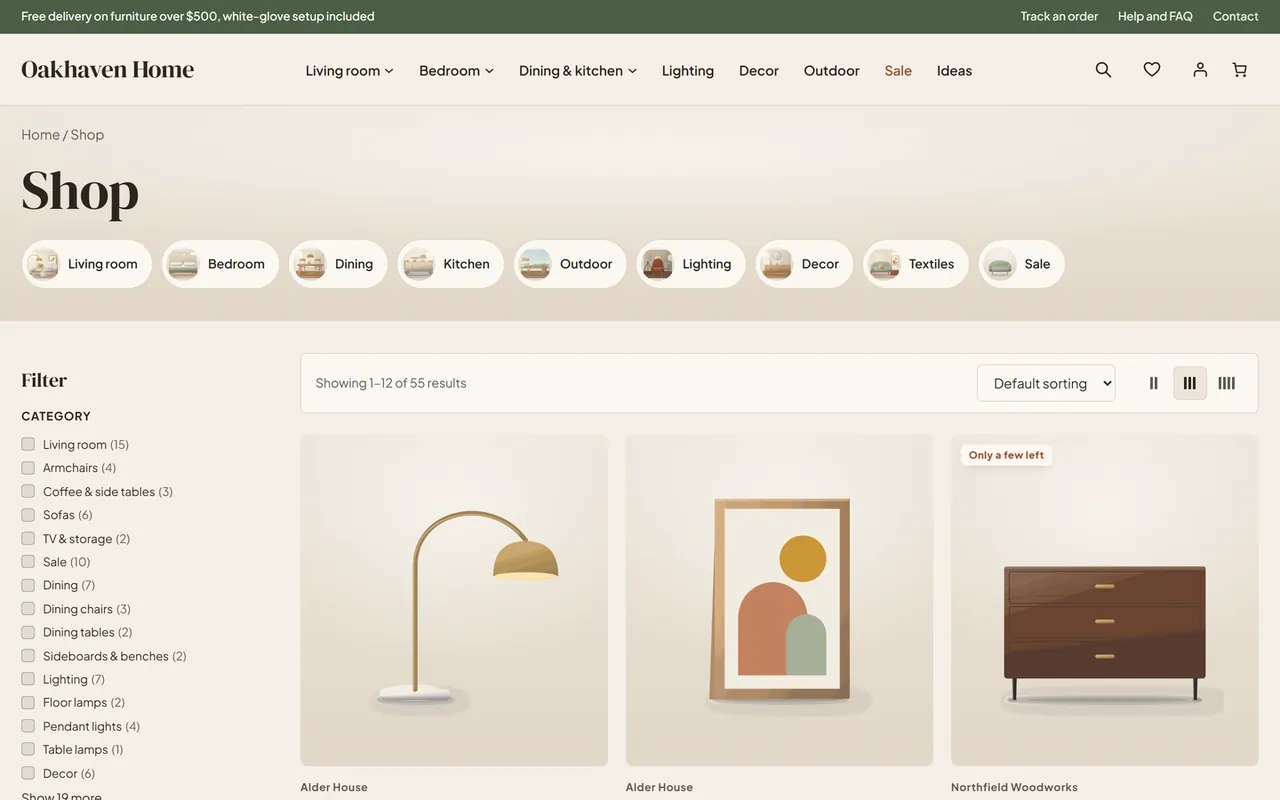
Task: Select the Outdoor category pill
Action: click(x=570, y=264)
